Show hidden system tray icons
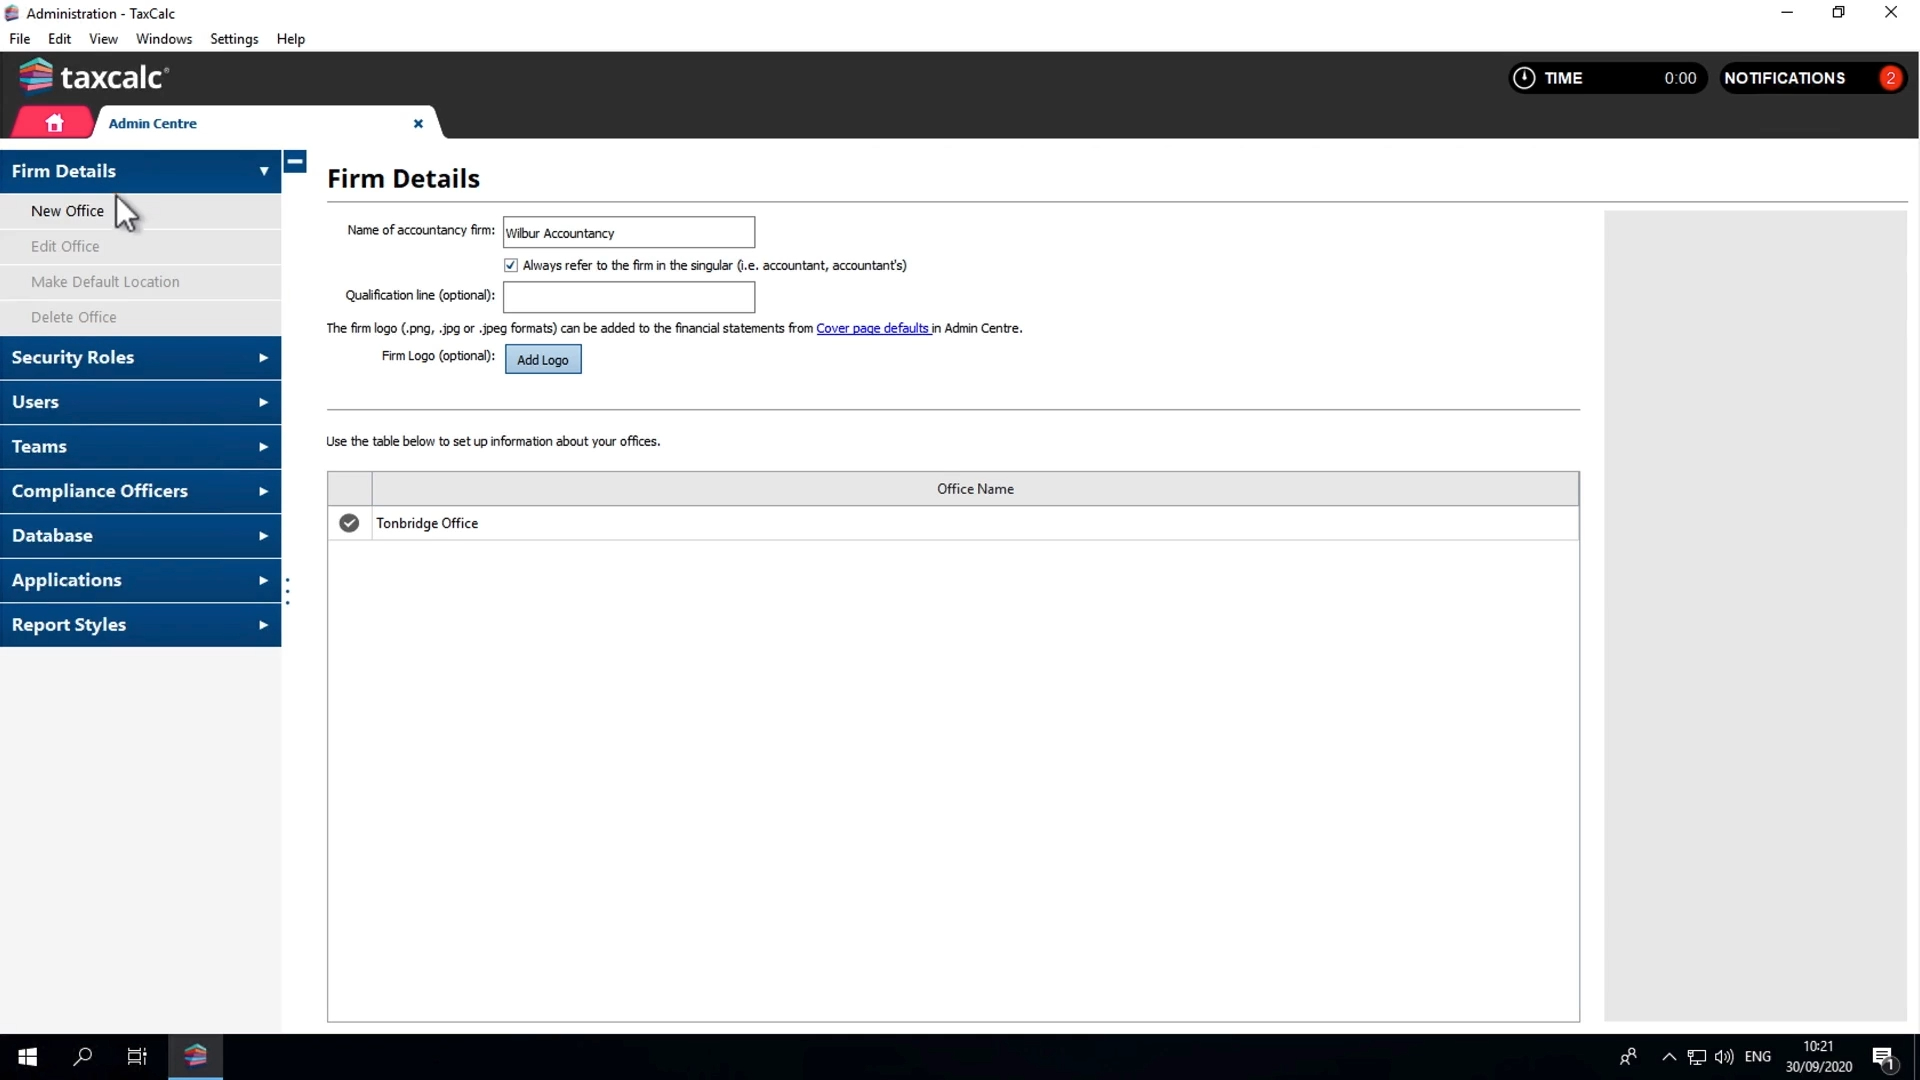1920x1080 pixels. pos(1668,1057)
